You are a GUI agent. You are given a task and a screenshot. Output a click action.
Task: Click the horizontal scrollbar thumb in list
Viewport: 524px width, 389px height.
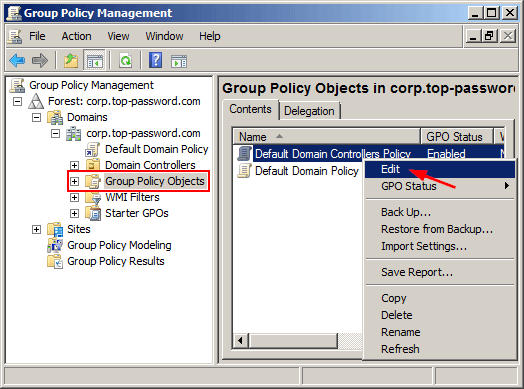[293, 341]
